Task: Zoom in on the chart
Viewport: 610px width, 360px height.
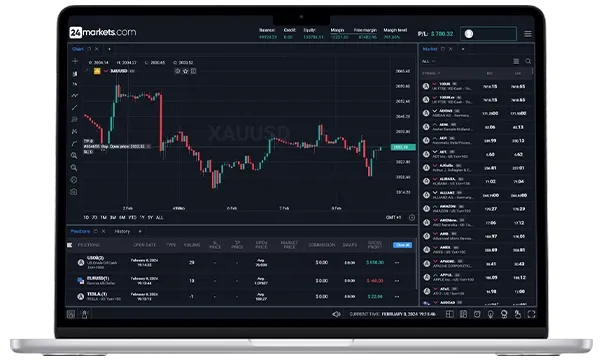Action: [74, 156]
